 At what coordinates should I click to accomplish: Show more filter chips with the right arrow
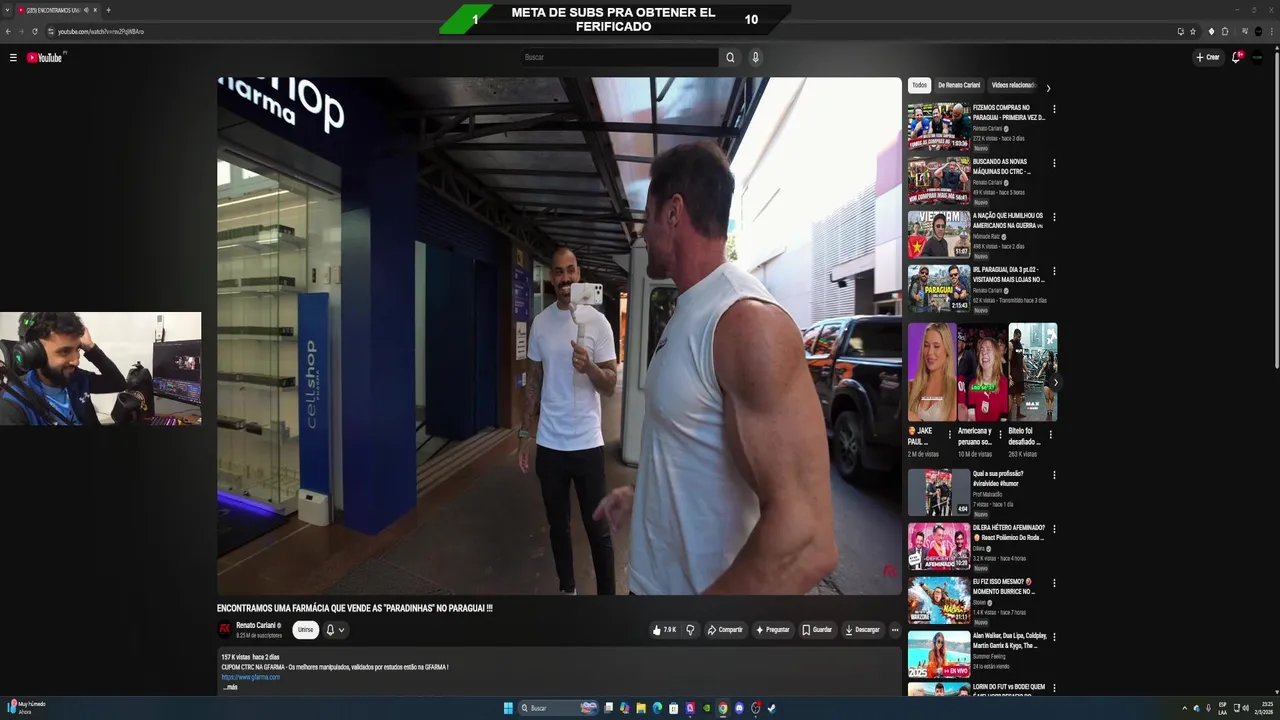[1048, 88]
